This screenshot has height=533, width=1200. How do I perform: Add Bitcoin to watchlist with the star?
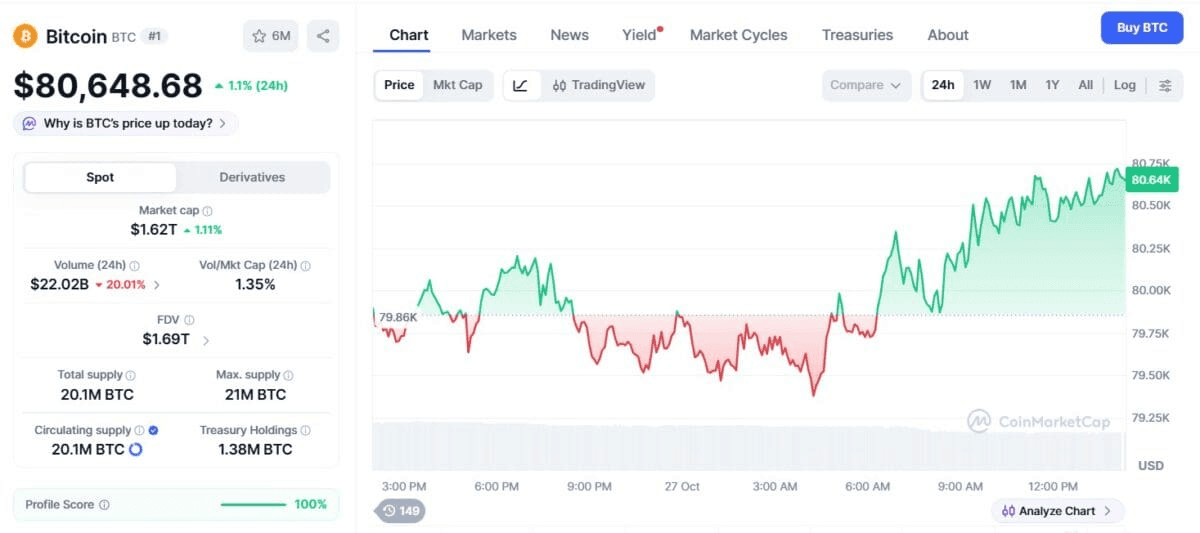(271, 36)
